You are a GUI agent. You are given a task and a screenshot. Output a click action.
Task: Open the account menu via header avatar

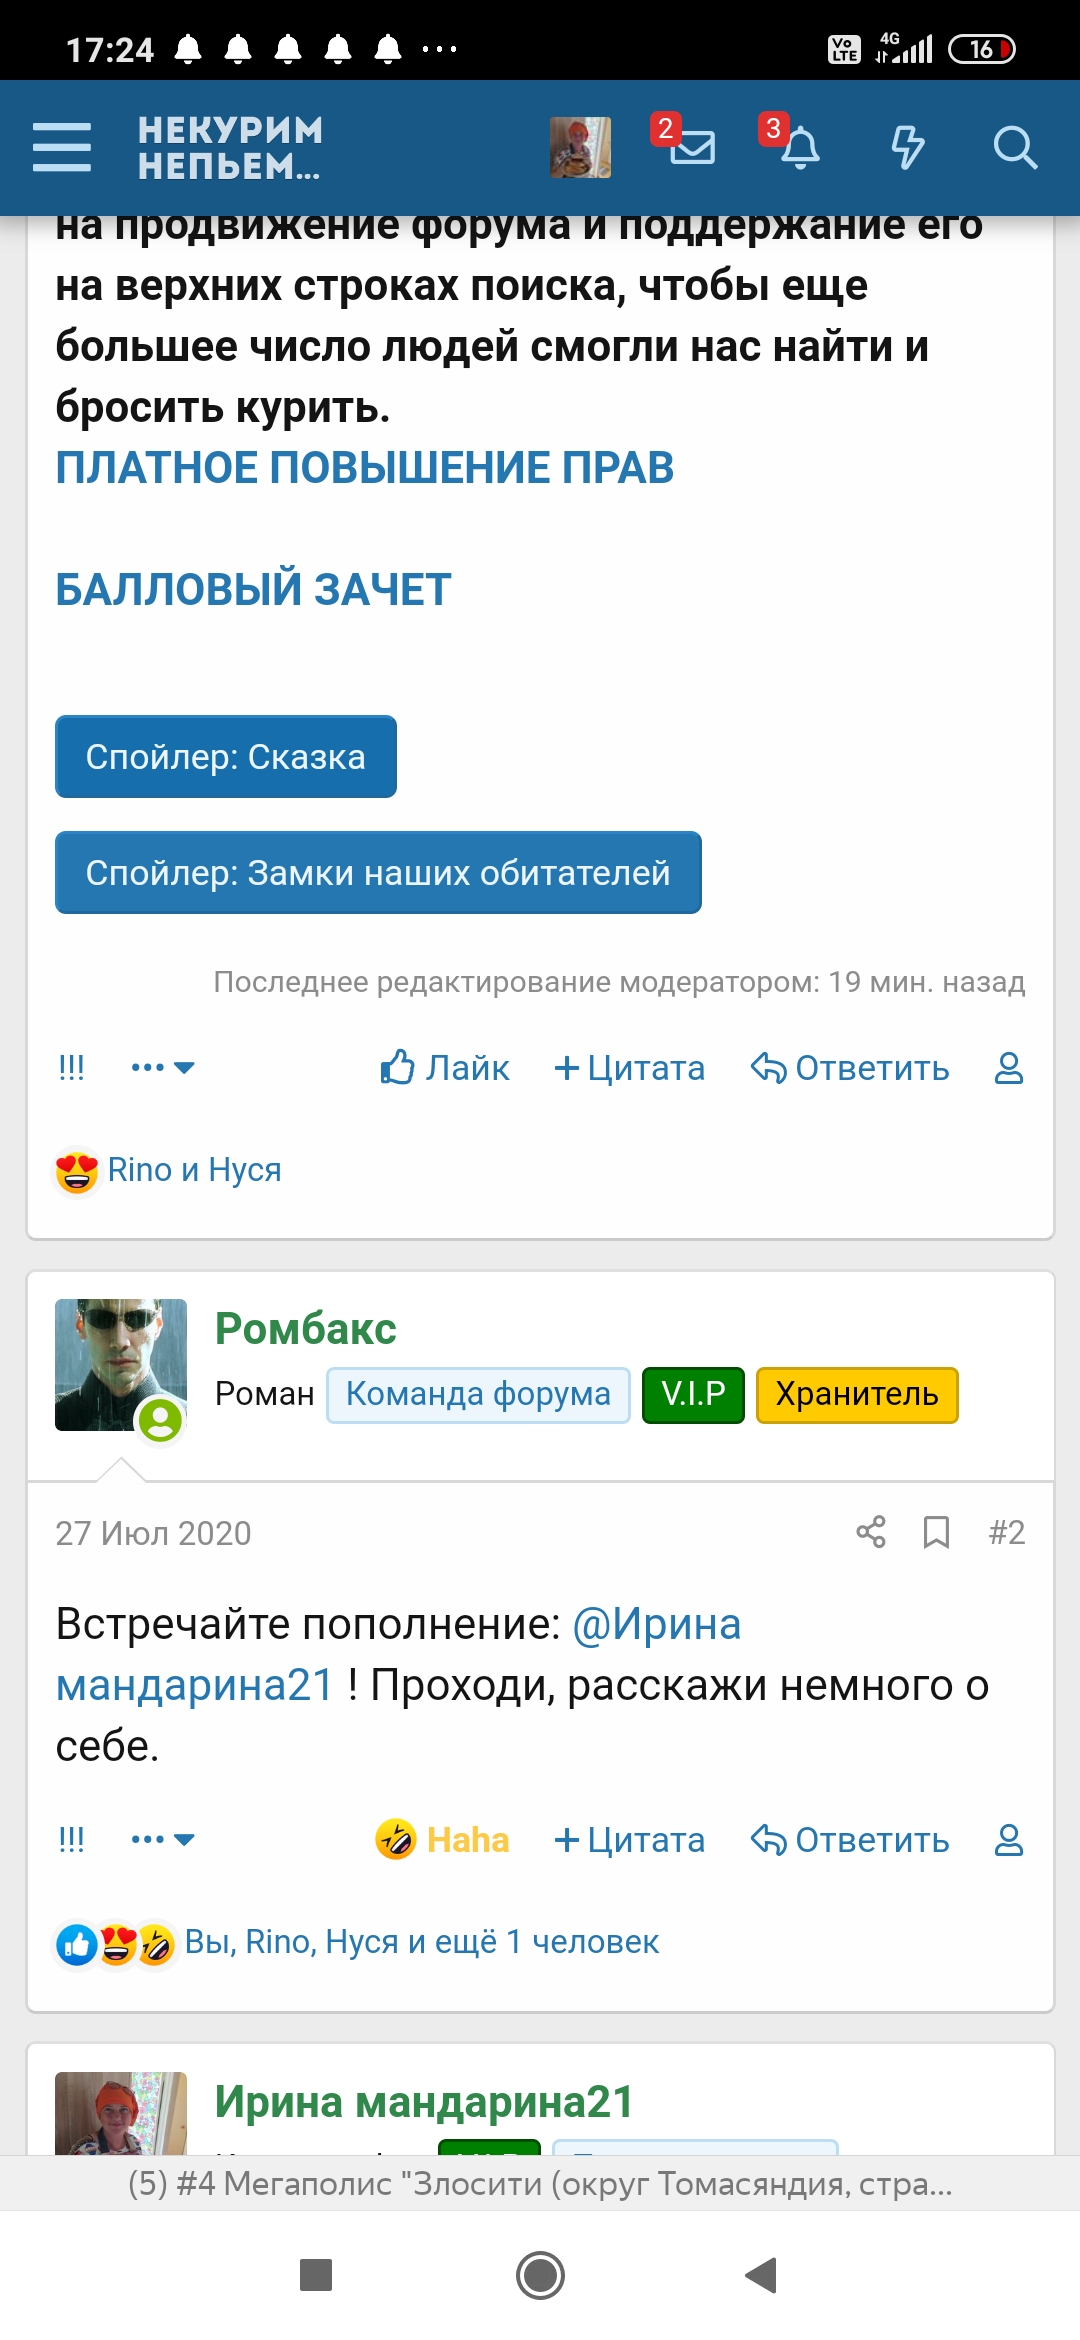pos(580,148)
